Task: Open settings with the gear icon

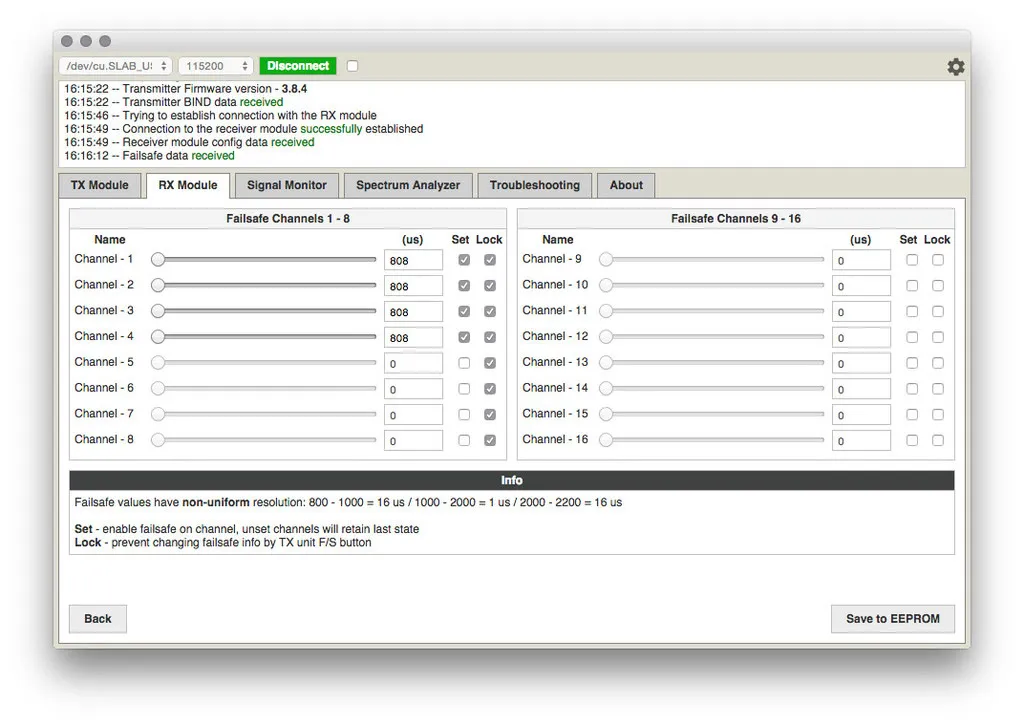Action: (956, 66)
